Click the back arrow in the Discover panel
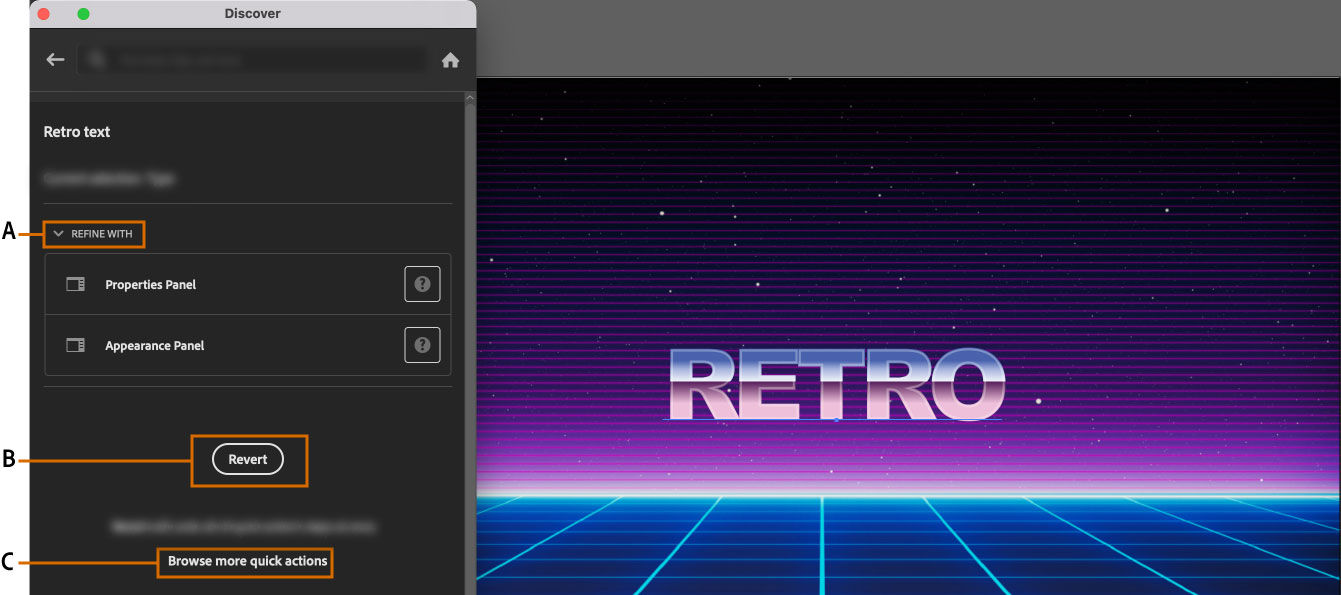 click(x=55, y=59)
